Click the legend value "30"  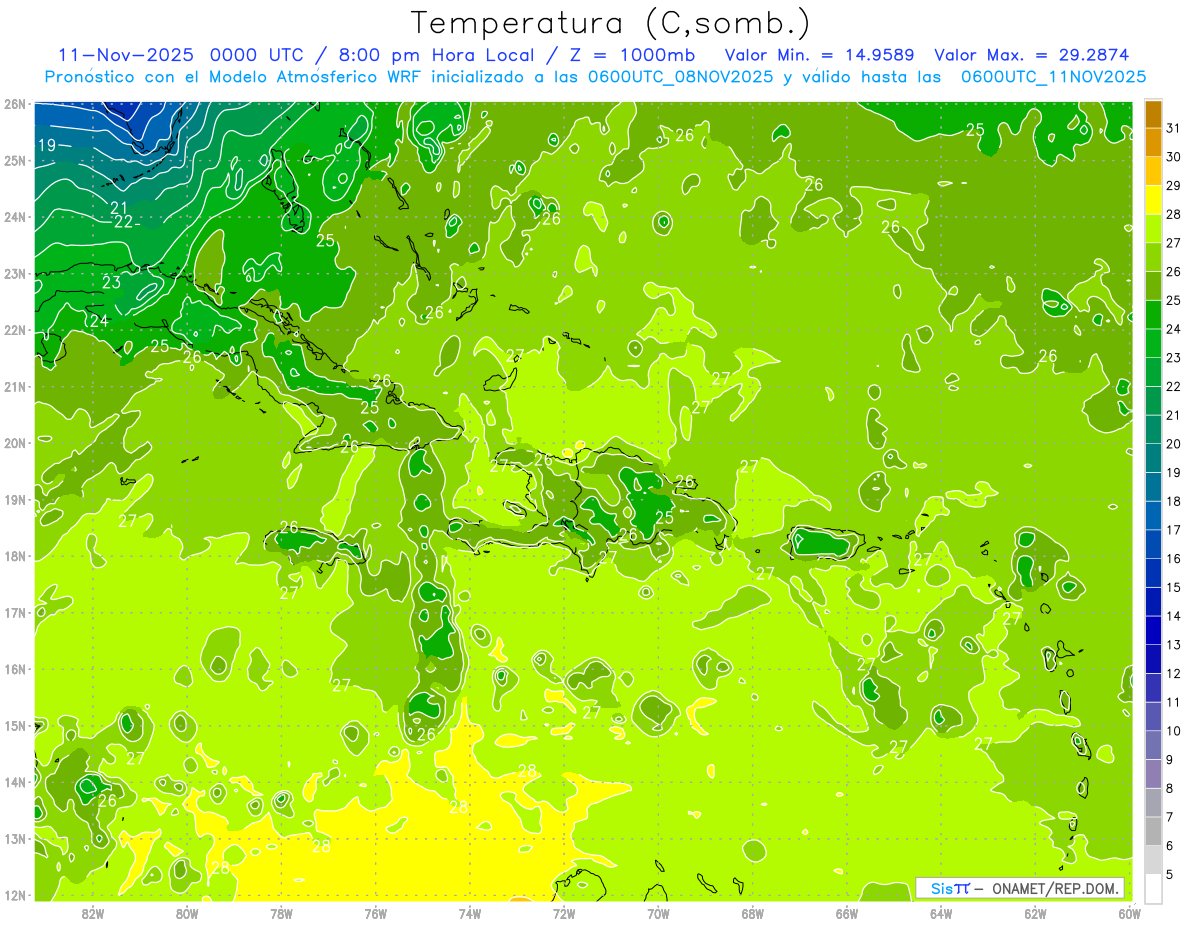click(x=1174, y=157)
